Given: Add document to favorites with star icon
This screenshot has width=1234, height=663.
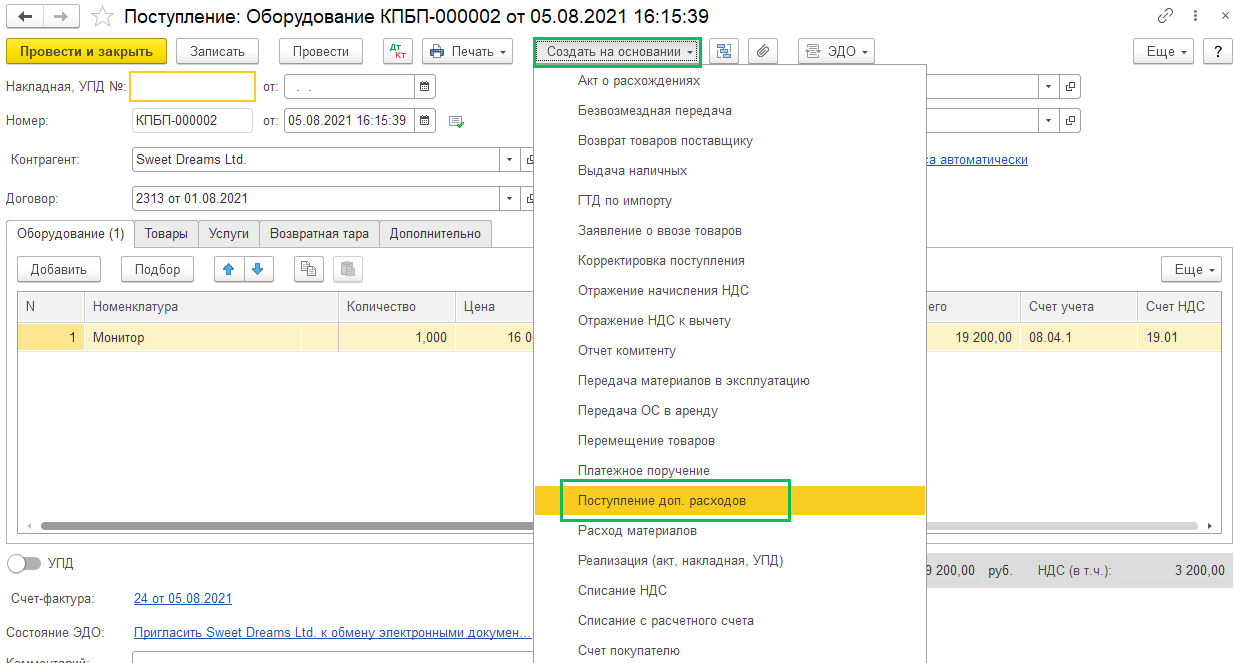Looking at the screenshot, I should click(102, 17).
